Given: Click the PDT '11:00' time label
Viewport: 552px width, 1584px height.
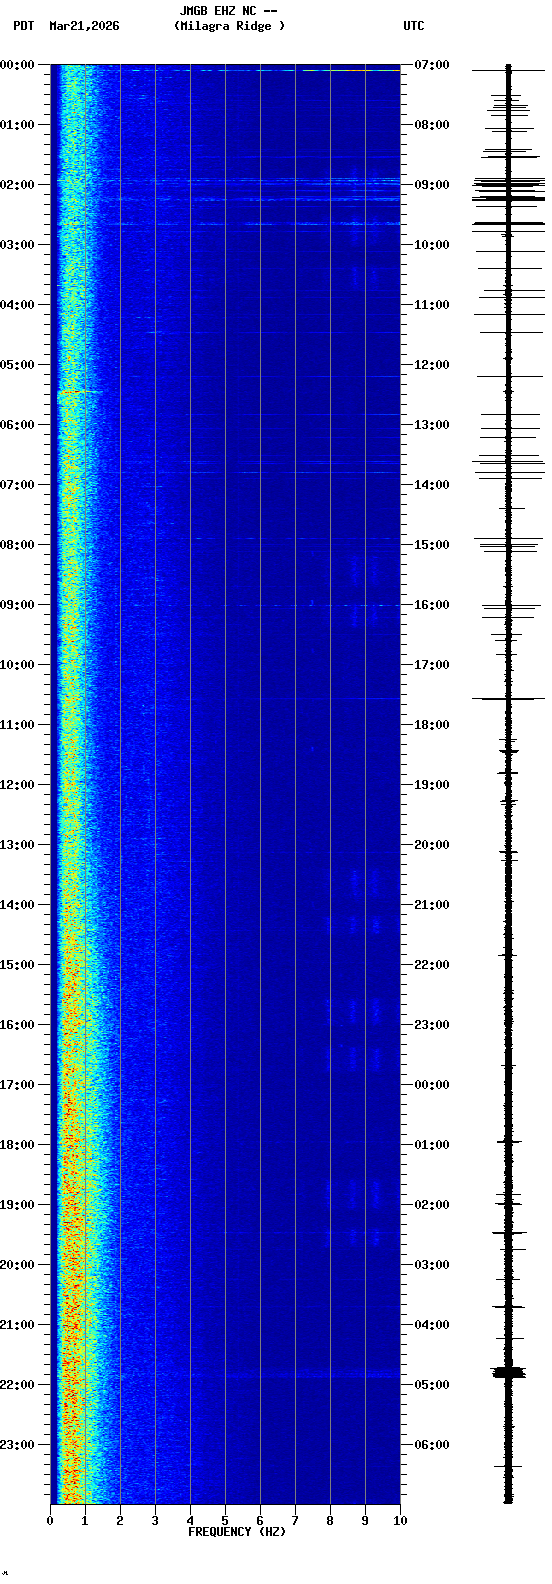Looking at the screenshot, I should 17,725.
